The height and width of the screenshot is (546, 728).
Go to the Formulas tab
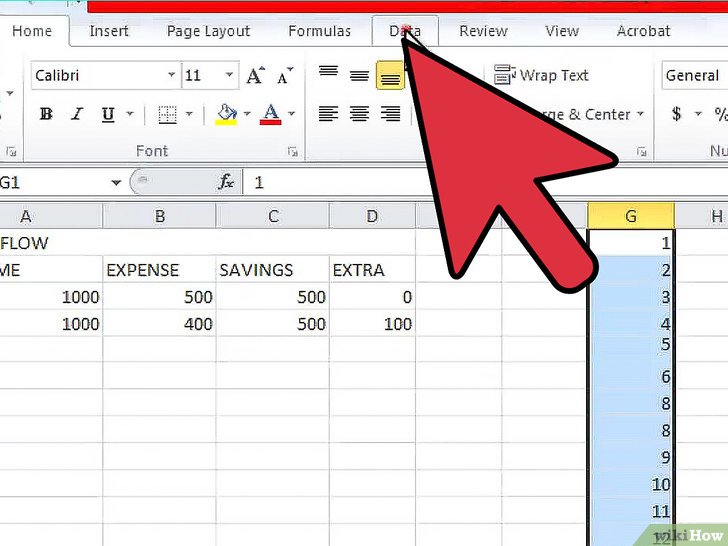point(319,31)
